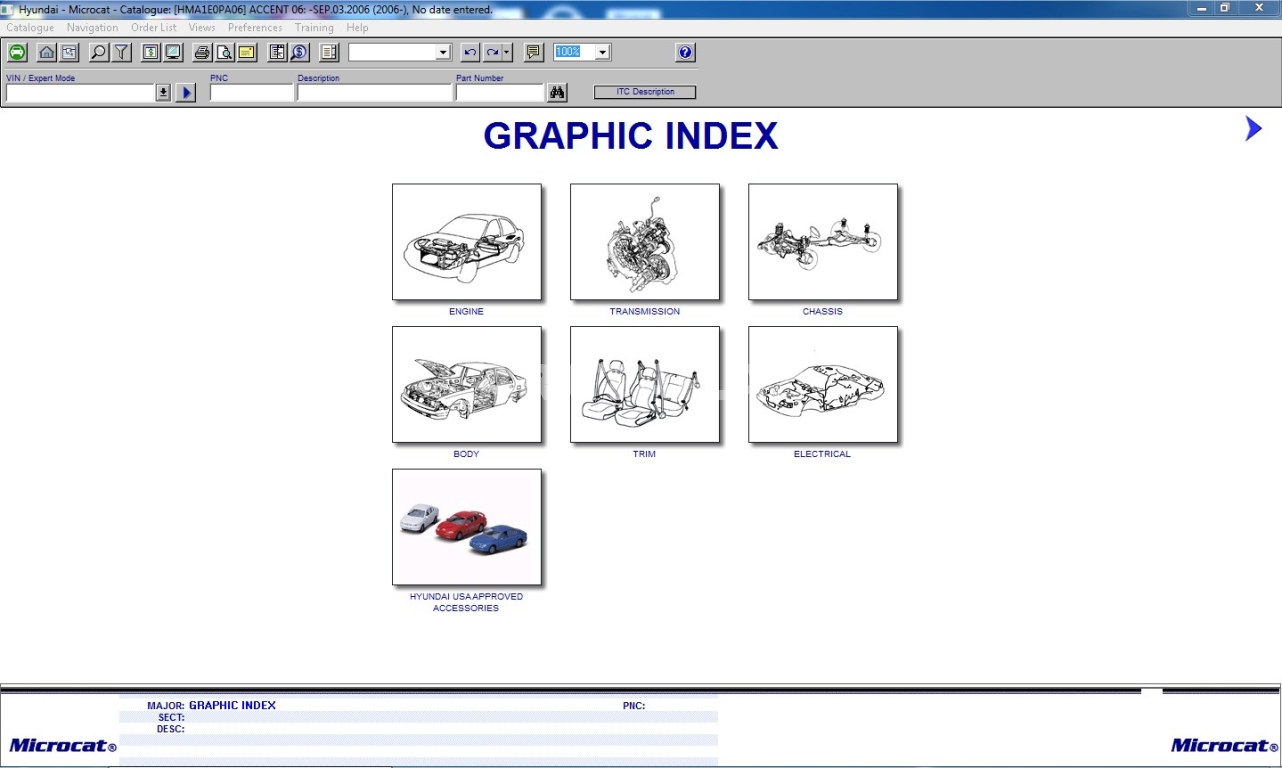This screenshot has width=1282, height=768.
Task: Click the VIN download arrow button
Action: click(x=164, y=93)
